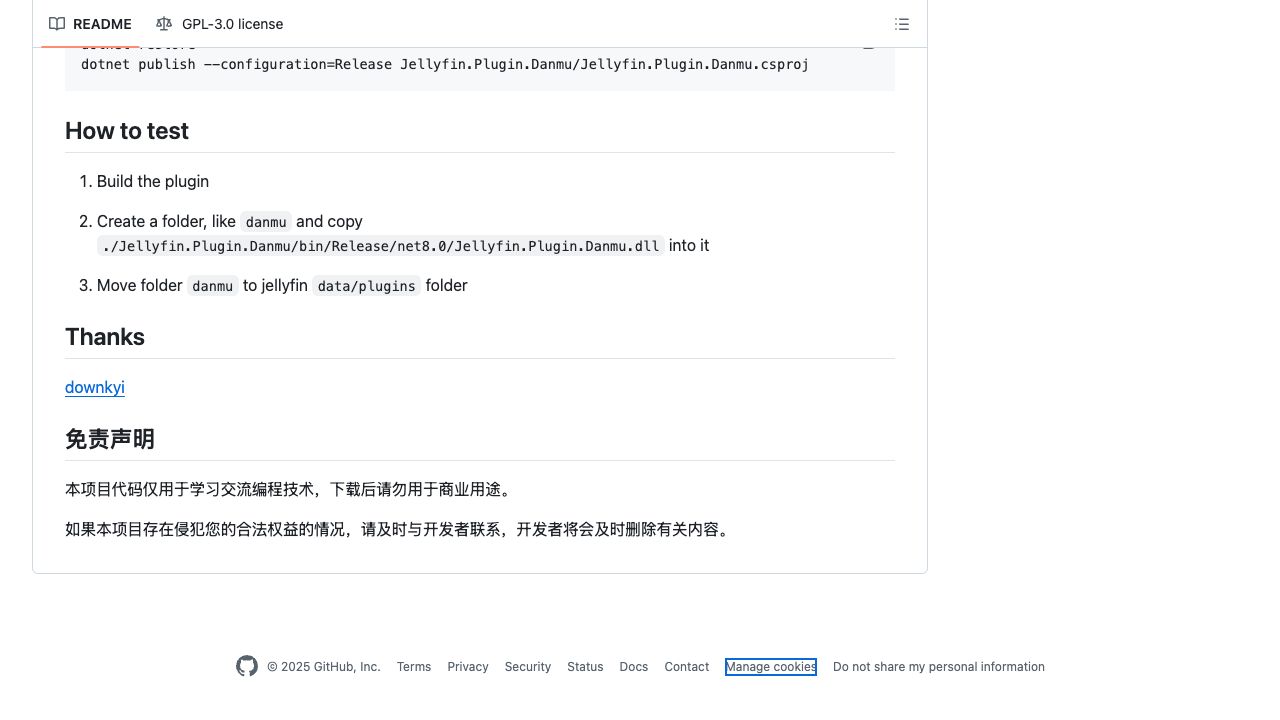The image size is (1280, 720).
Task: Open the Terms link in the footer
Action: [x=414, y=666]
